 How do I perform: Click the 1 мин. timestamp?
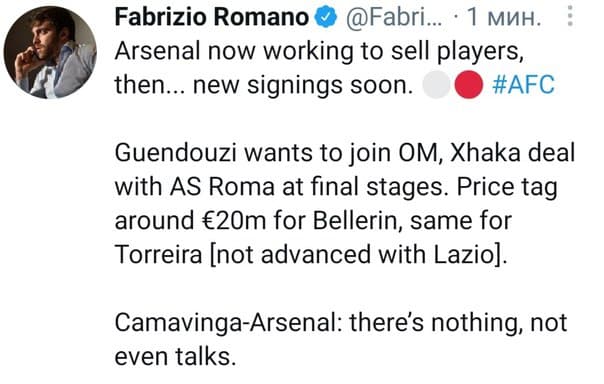click(x=503, y=18)
